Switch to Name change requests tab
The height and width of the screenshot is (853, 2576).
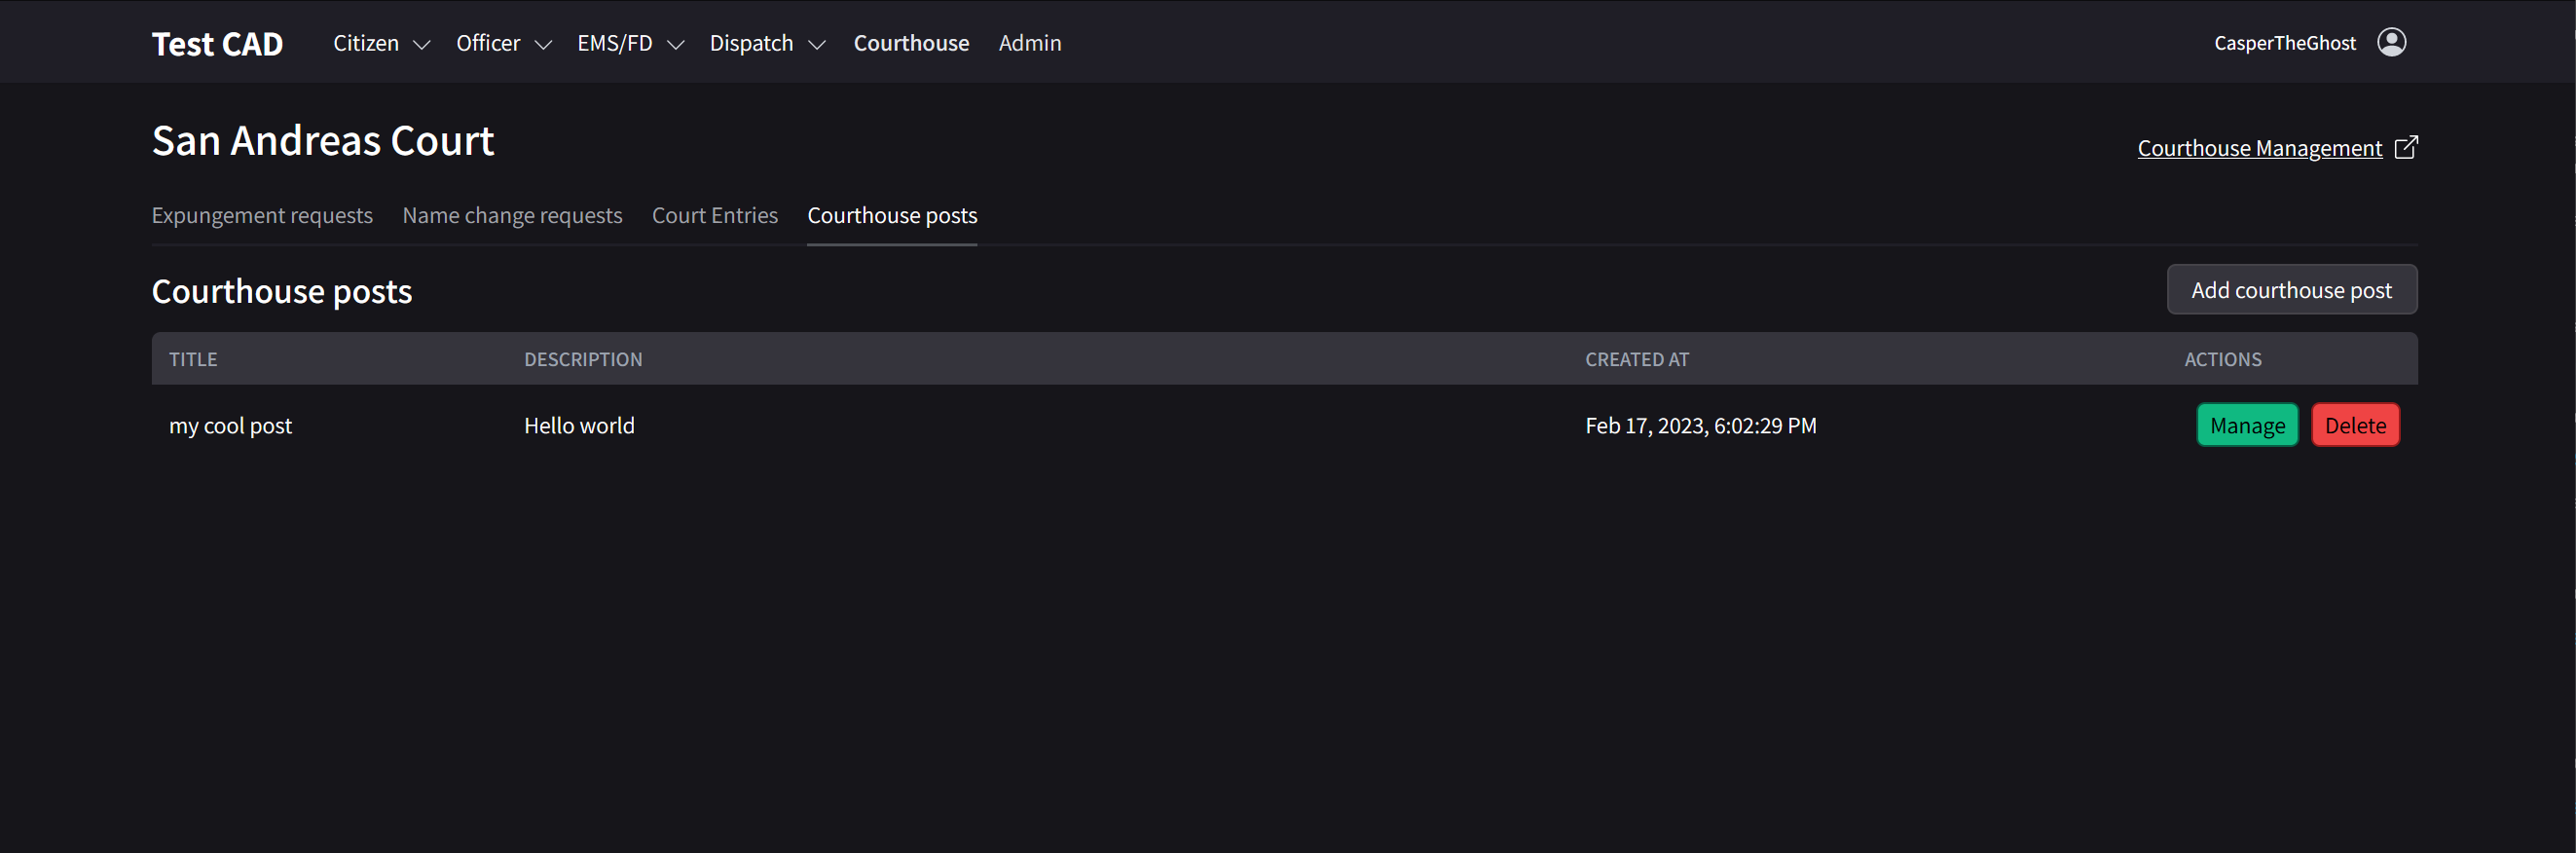click(512, 216)
